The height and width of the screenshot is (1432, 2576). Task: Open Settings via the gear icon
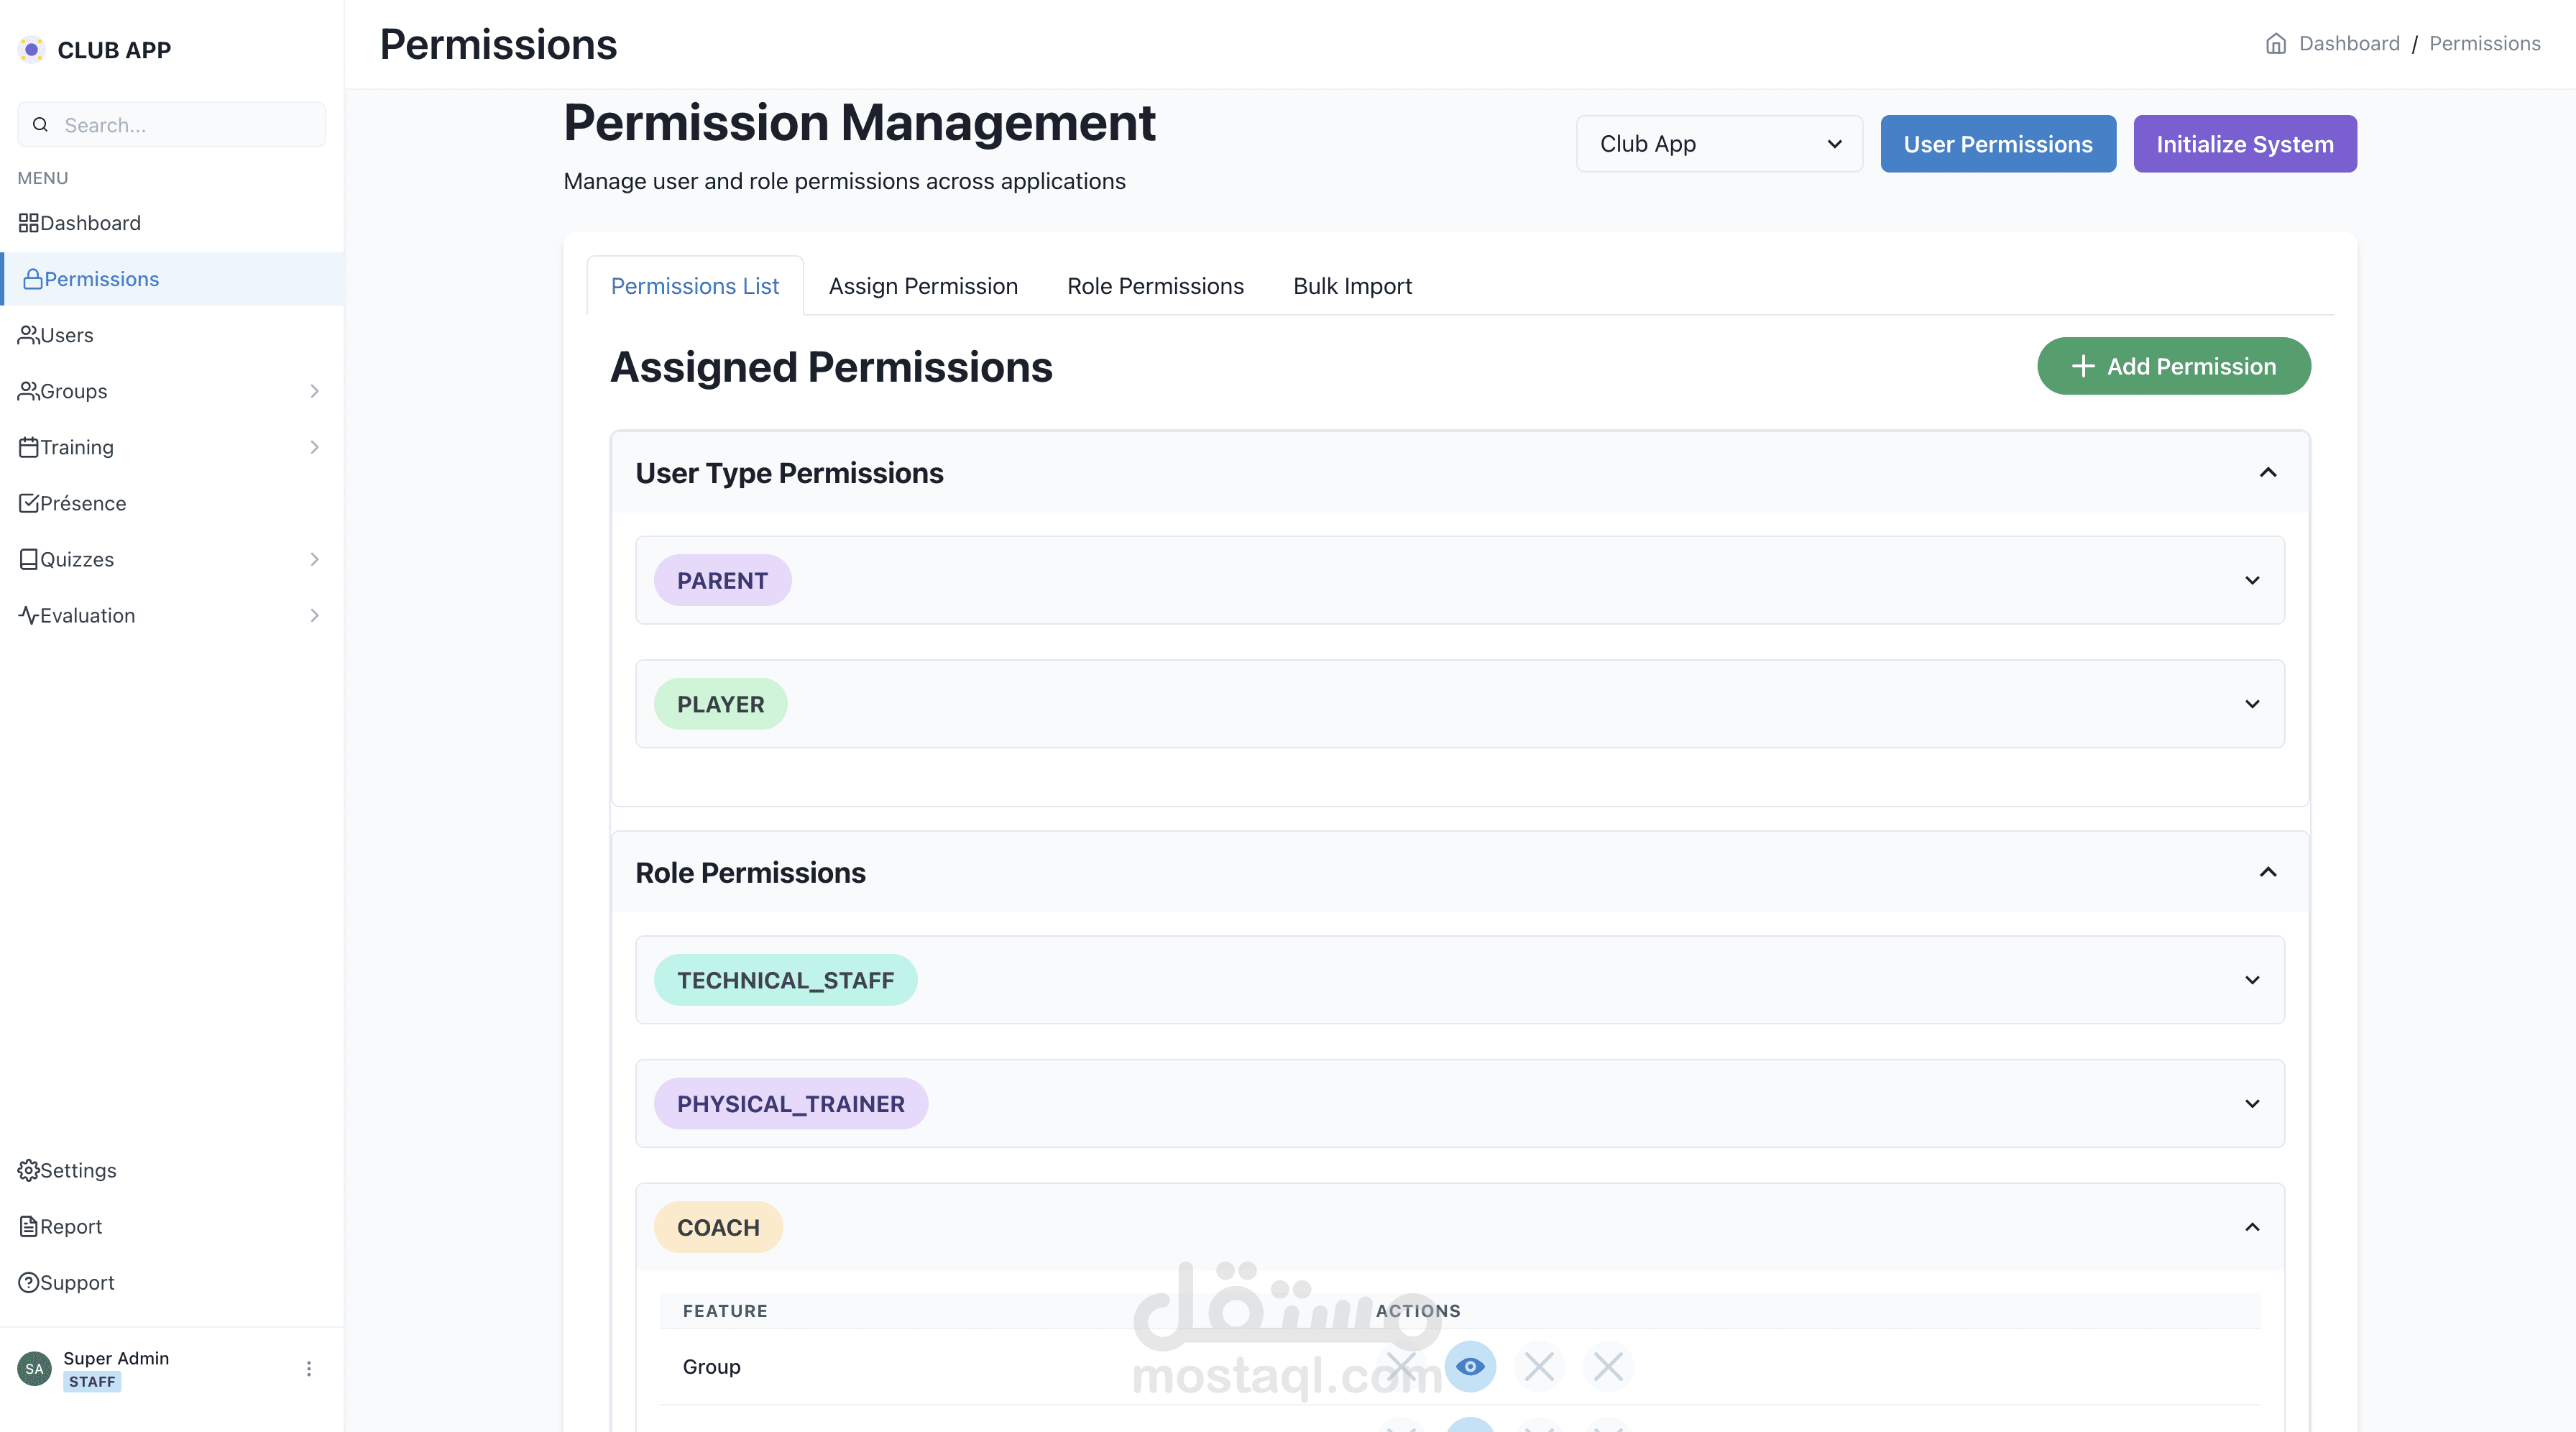28,1170
